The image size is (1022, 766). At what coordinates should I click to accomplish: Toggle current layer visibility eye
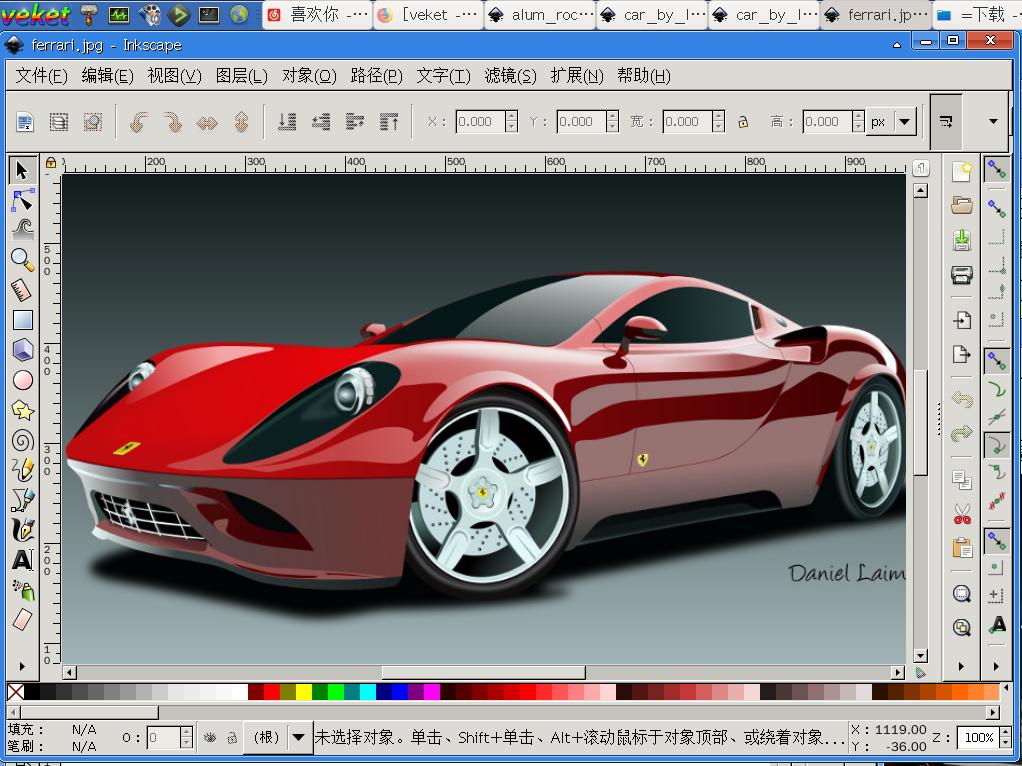(210, 738)
